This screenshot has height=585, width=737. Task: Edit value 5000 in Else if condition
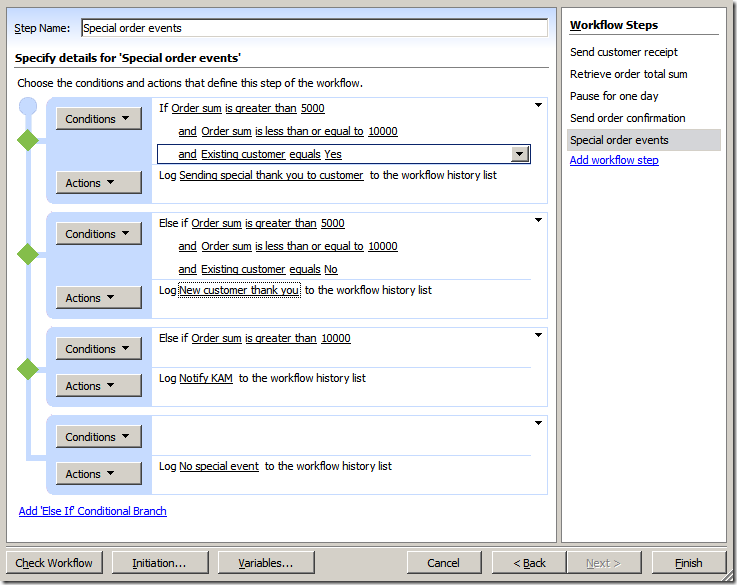click(333, 223)
